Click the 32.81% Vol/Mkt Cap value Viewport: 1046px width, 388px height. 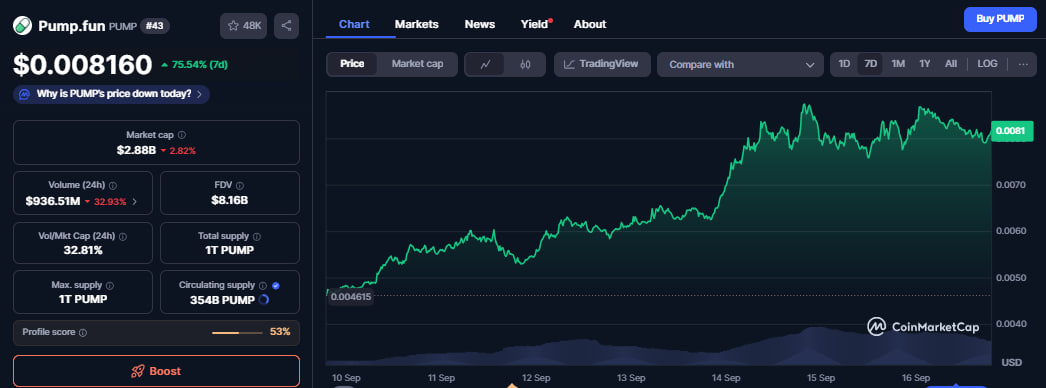click(x=83, y=251)
